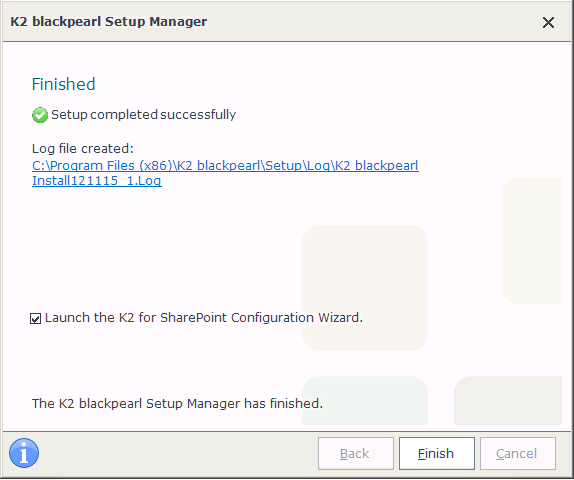Click the 'Finished' heading

pyautogui.click(x=64, y=84)
